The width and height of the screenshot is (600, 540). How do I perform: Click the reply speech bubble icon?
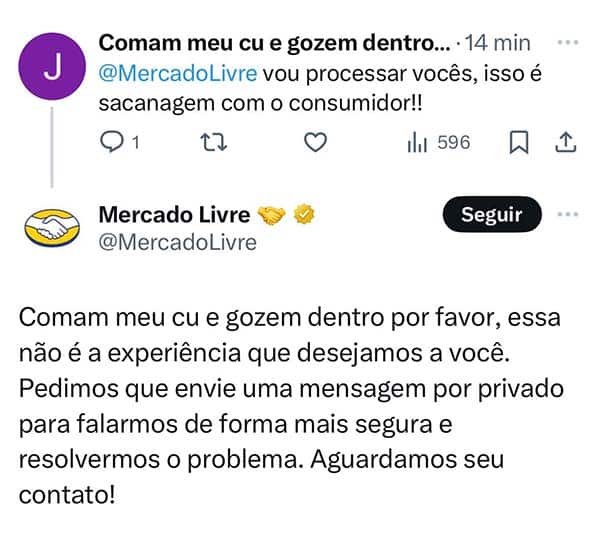(112, 143)
